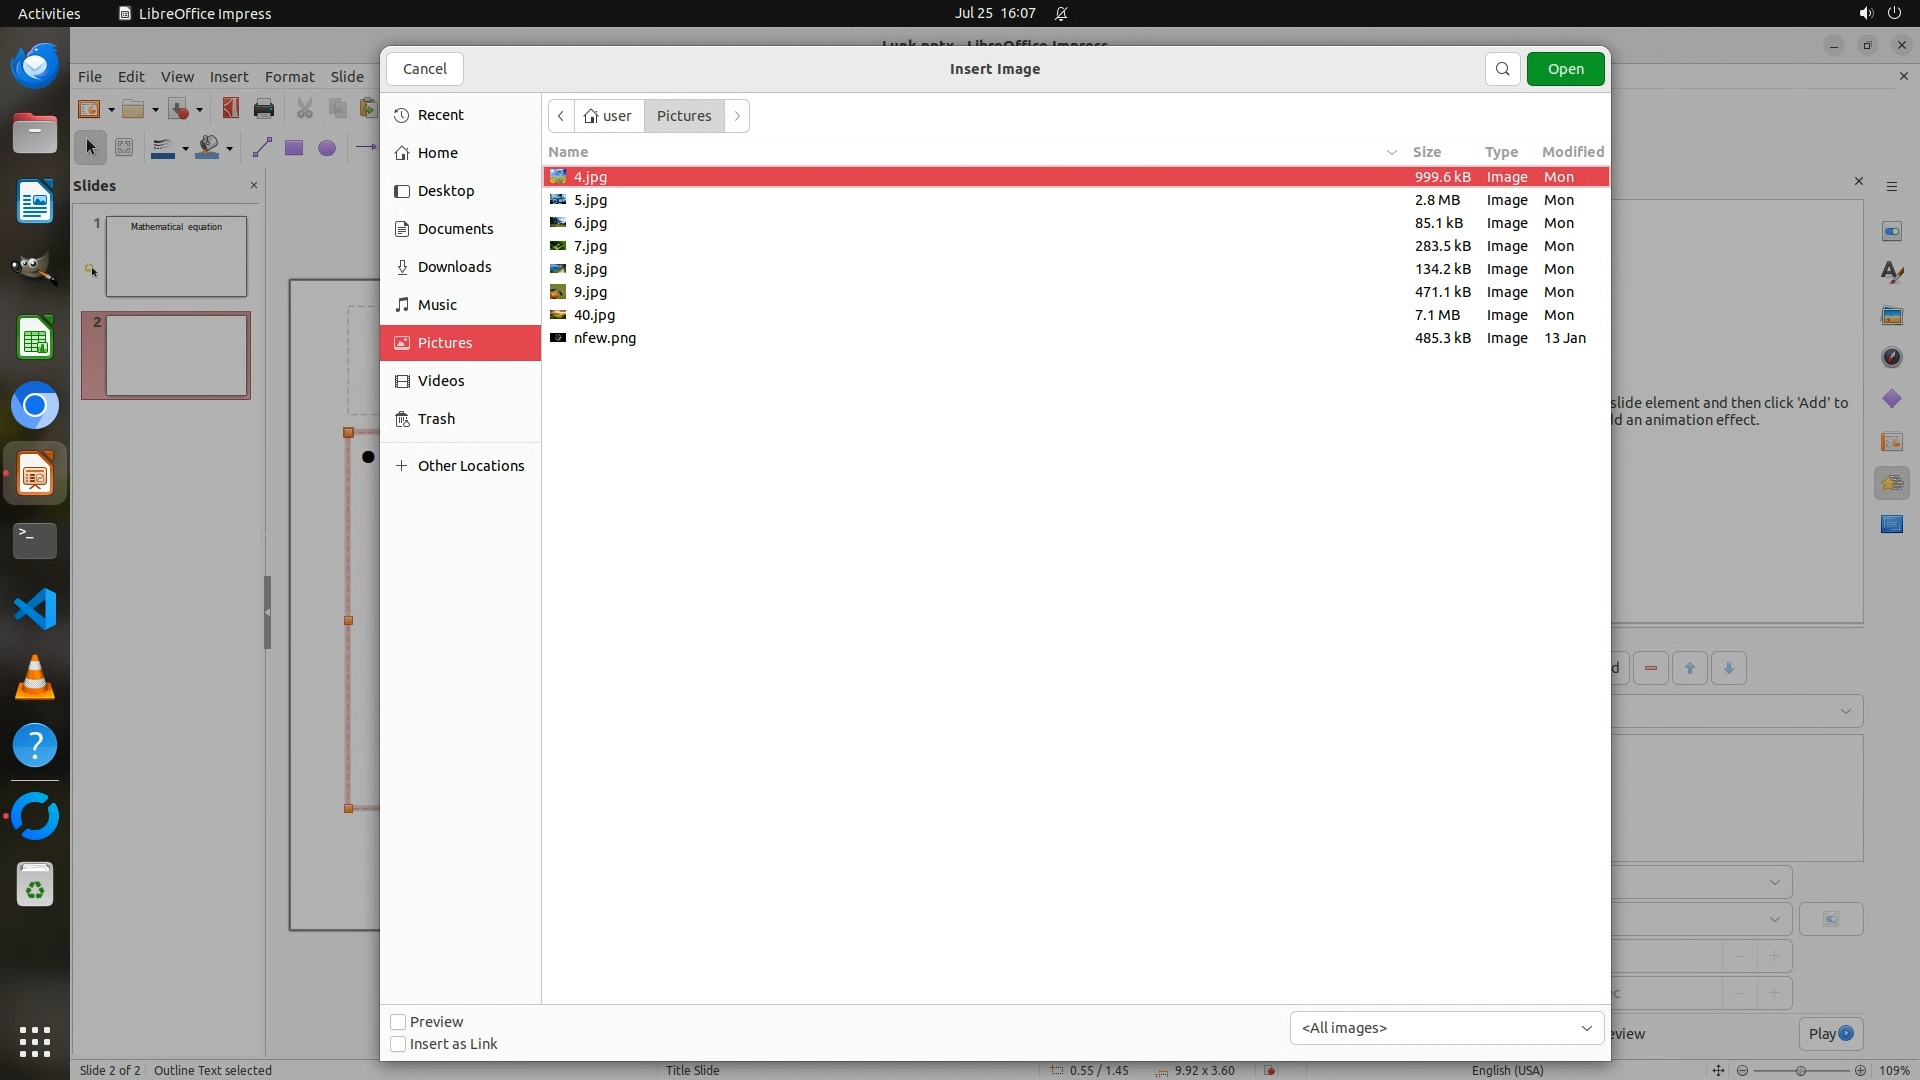Click the green Open button
The width and height of the screenshot is (1920, 1080).
point(1565,69)
